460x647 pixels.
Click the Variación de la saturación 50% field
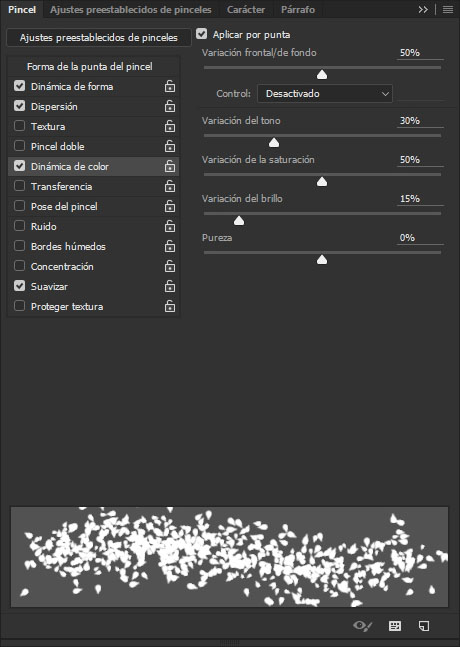point(420,160)
